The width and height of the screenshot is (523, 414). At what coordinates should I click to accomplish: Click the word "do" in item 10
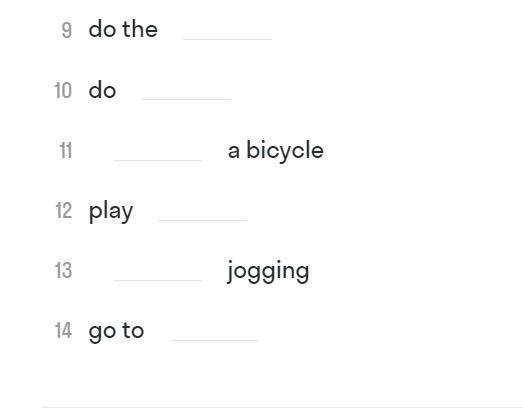pyautogui.click(x=102, y=90)
